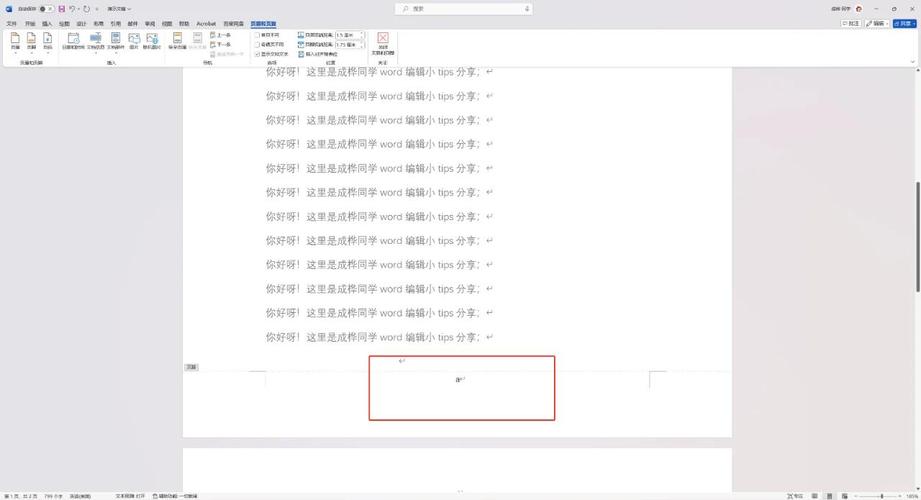Image resolution: width=921 pixels, height=500 pixels.
Task: Click the Search box in title bar
Action: [x=463, y=9]
